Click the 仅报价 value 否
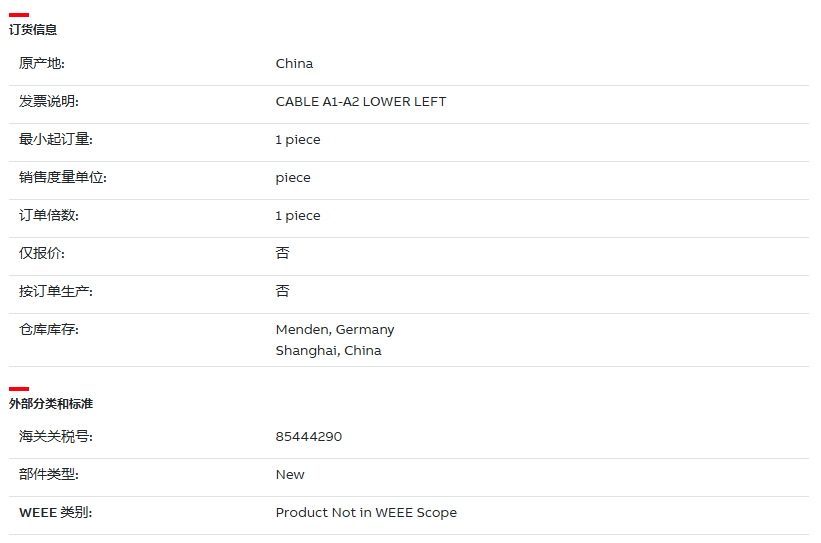The height and width of the screenshot is (543, 821). (282, 253)
